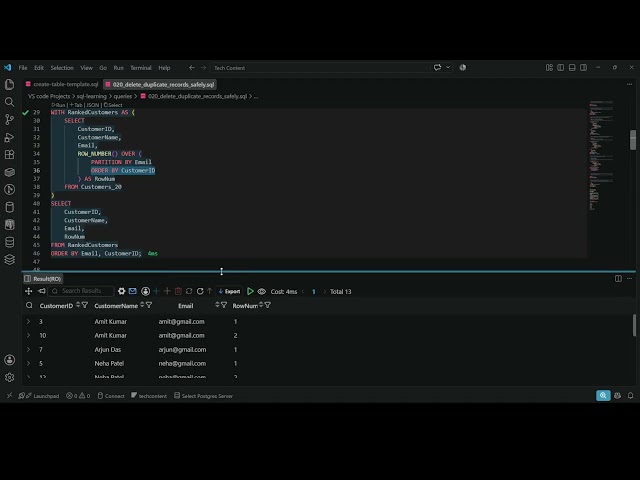Open the Help menu
Screen dimensions: 640x480
164,68
